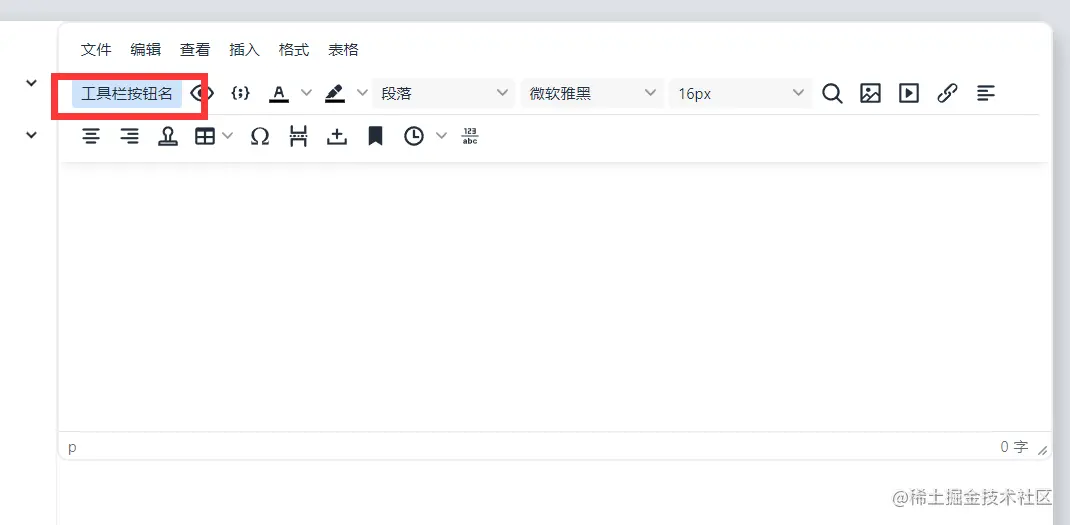
Task: Insert date and time
Action: coord(413,137)
